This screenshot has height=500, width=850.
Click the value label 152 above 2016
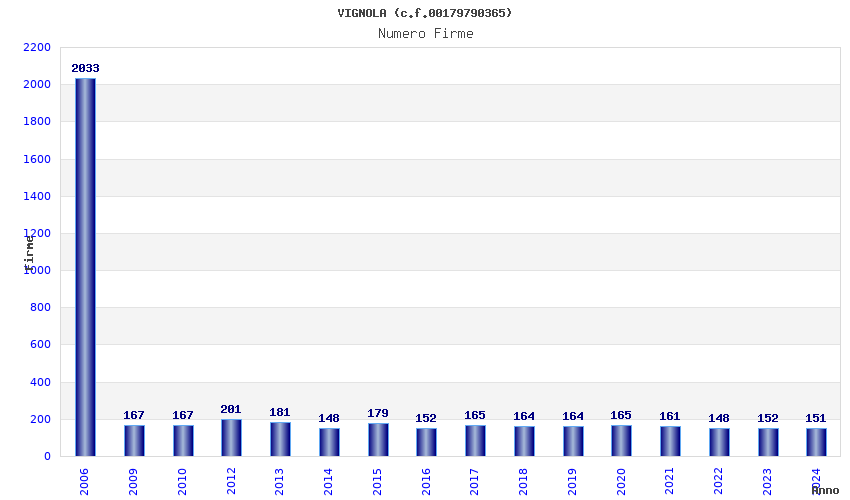[426, 419]
